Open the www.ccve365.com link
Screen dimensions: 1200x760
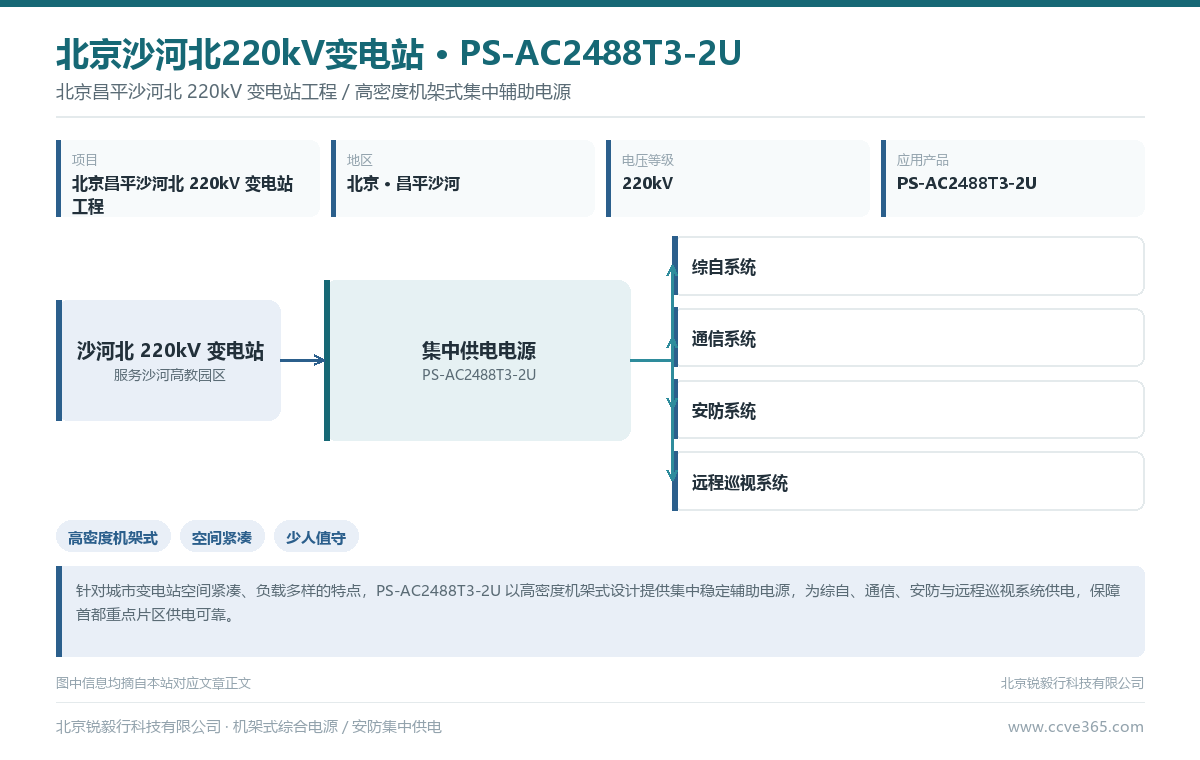point(1075,727)
